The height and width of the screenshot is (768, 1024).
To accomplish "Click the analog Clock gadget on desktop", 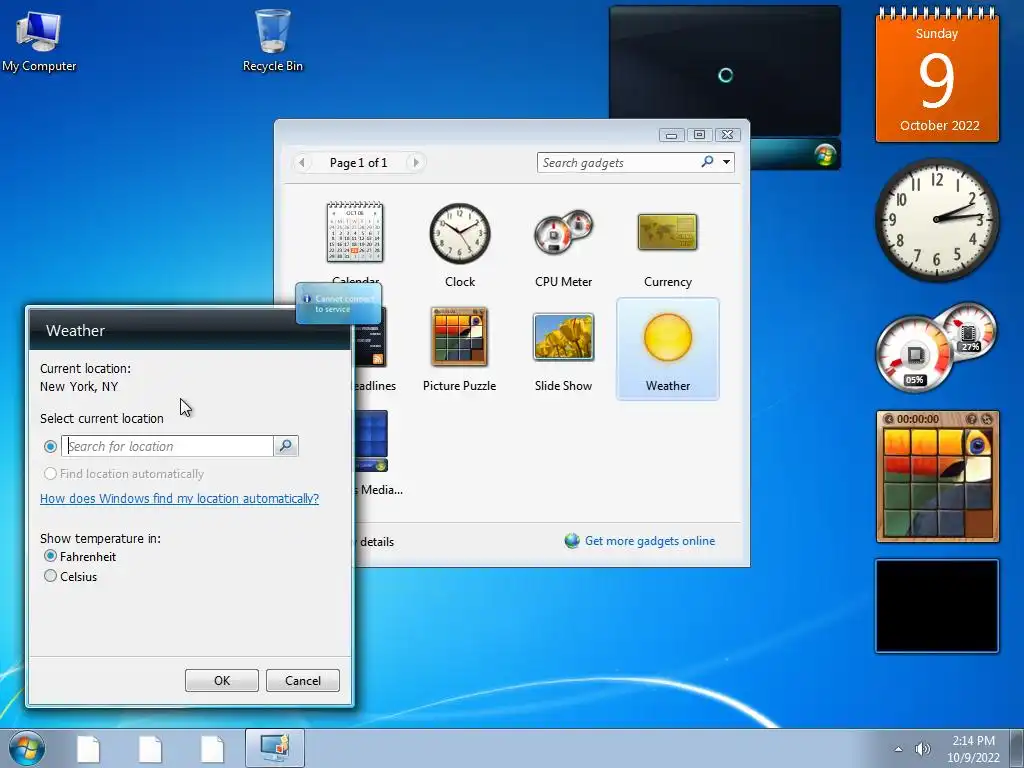I will (x=936, y=220).
